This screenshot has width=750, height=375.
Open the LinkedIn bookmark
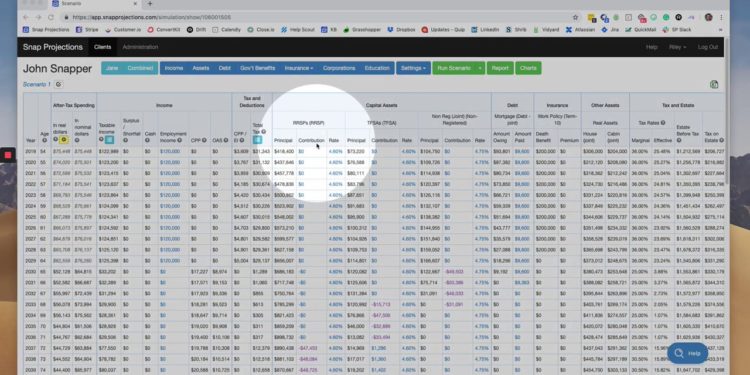[x=485, y=30]
